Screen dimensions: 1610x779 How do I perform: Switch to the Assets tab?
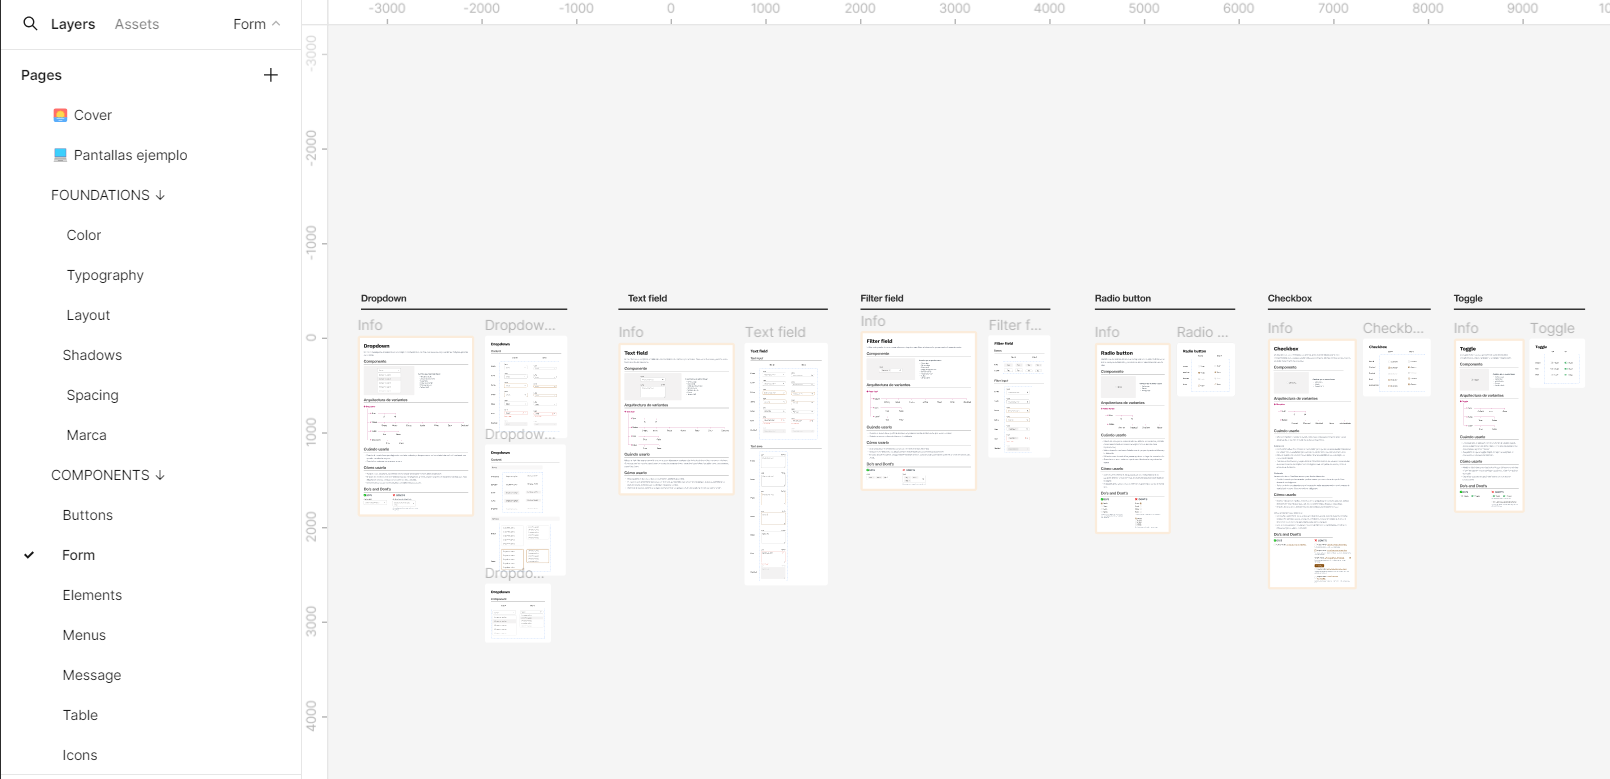(x=136, y=24)
